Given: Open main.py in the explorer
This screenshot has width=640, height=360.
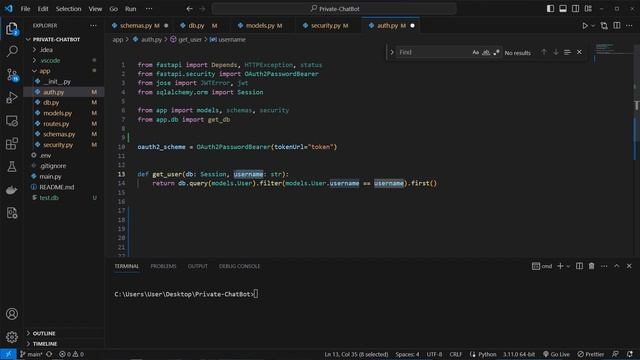Looking at the screenshot, I should coord(50,176).
